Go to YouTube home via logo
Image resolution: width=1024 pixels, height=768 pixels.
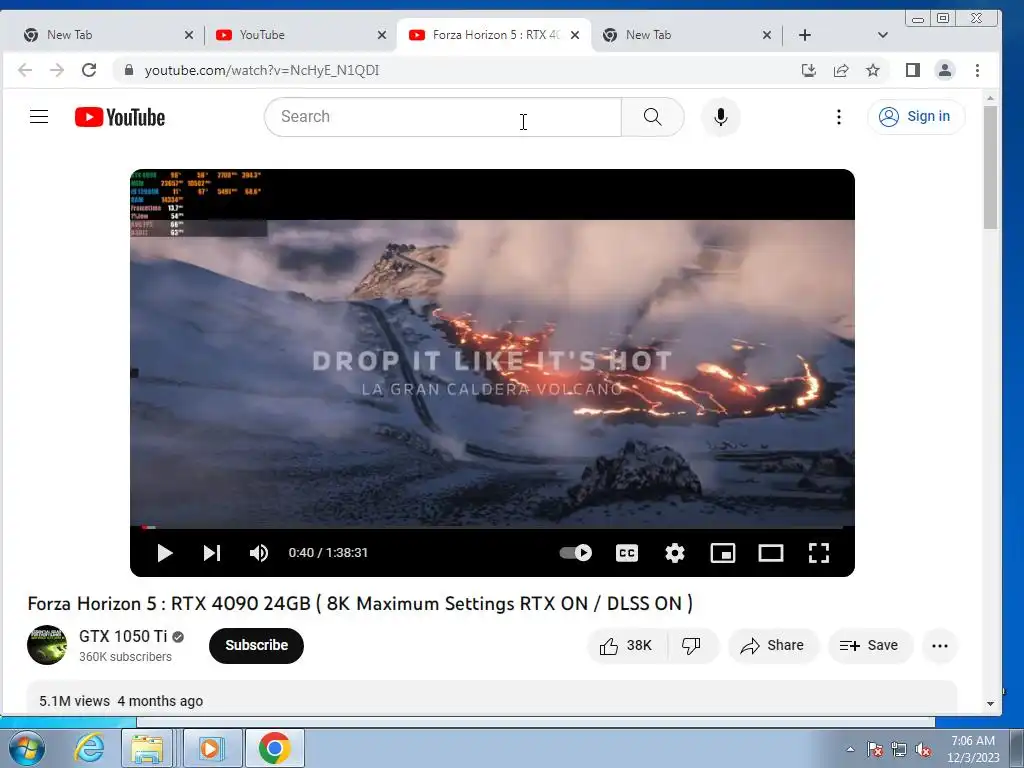[120, 117]
